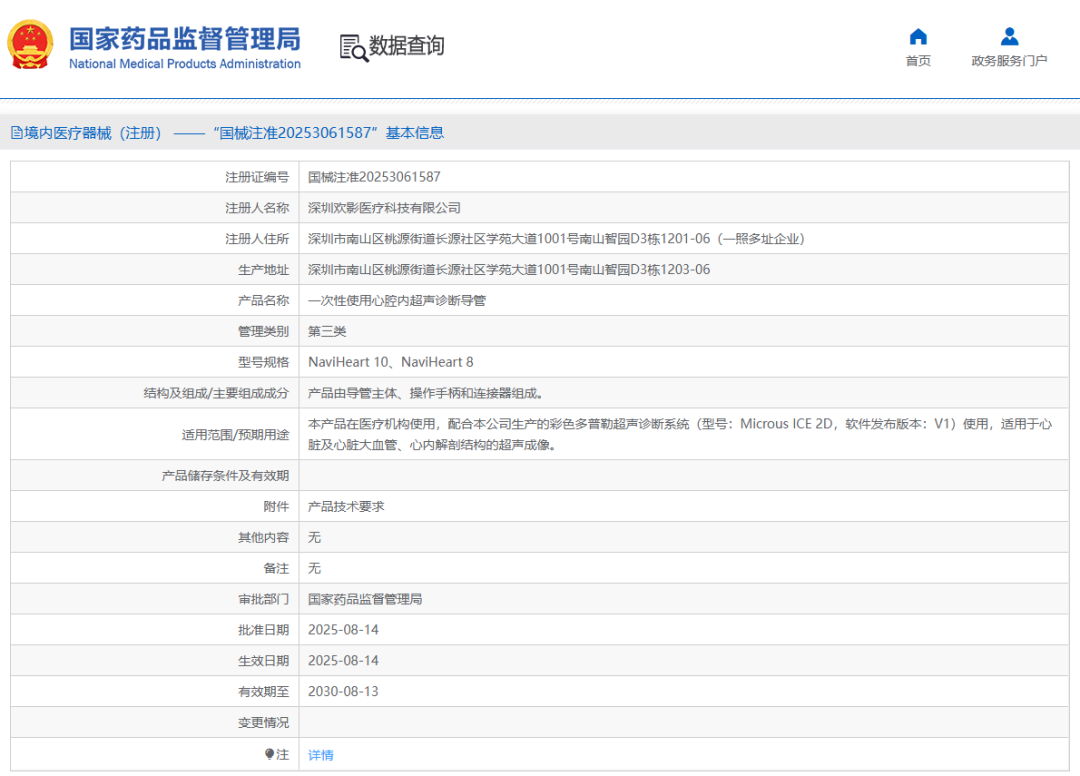Click the lightbulb icon beside 注
The width and height of the screenshot is (1080, 776).
(269, 754)
